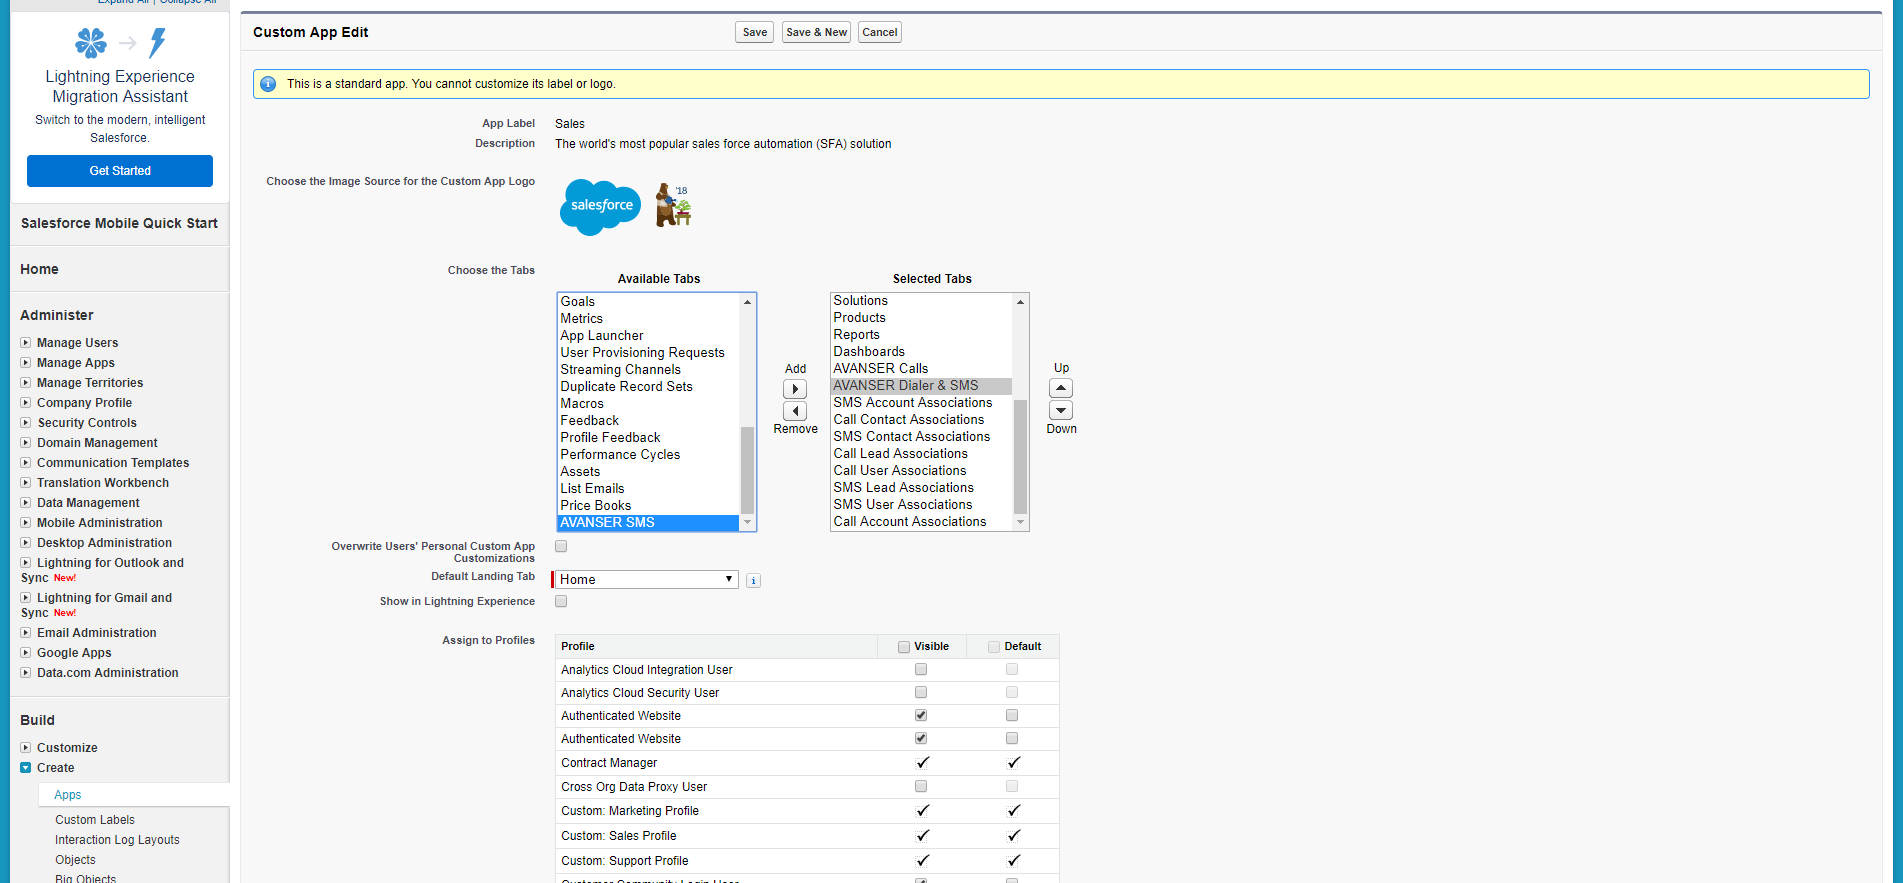The height and width of the screenshot is (883, 1903).
Task: Enable Overwrite Users' Personal Custom App Customizations
Action: coord(561,546)
